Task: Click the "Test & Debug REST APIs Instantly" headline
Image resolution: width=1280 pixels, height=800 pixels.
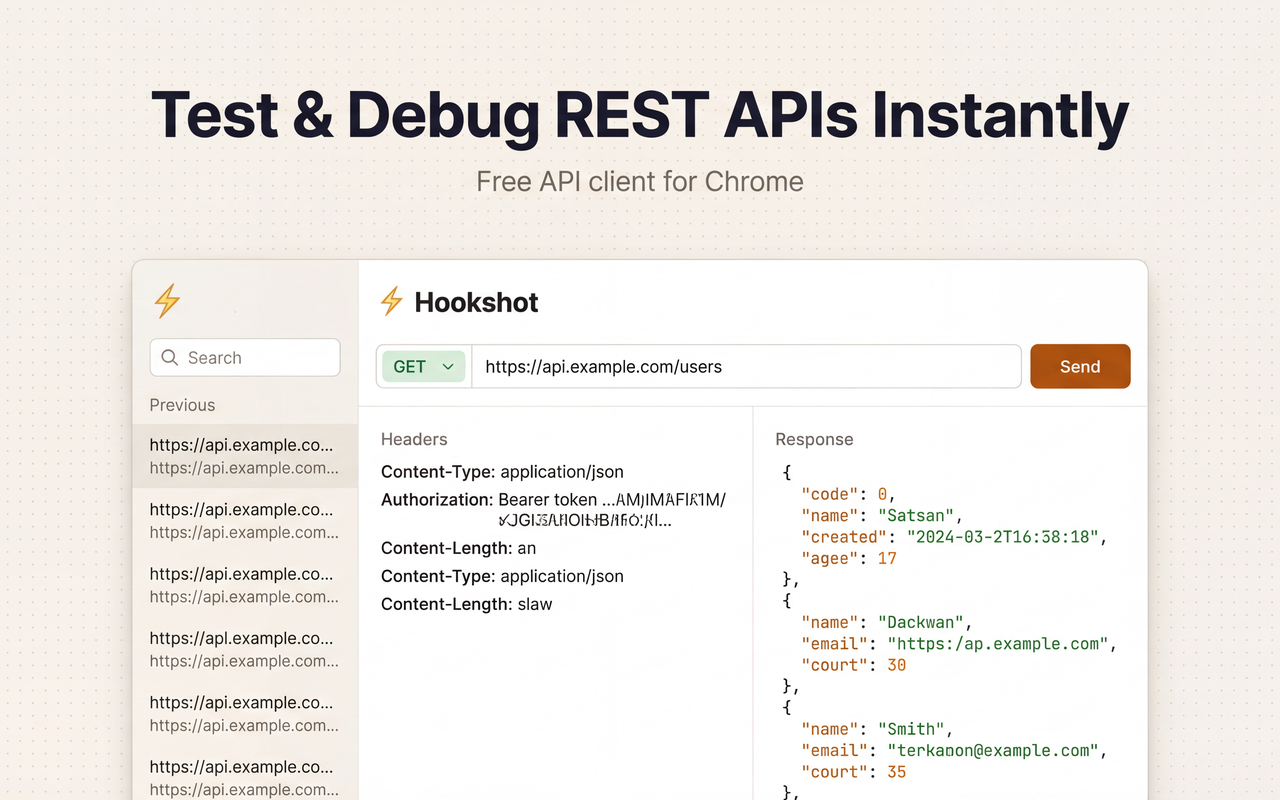Action: pyautogui.click(x=640, y=115)
